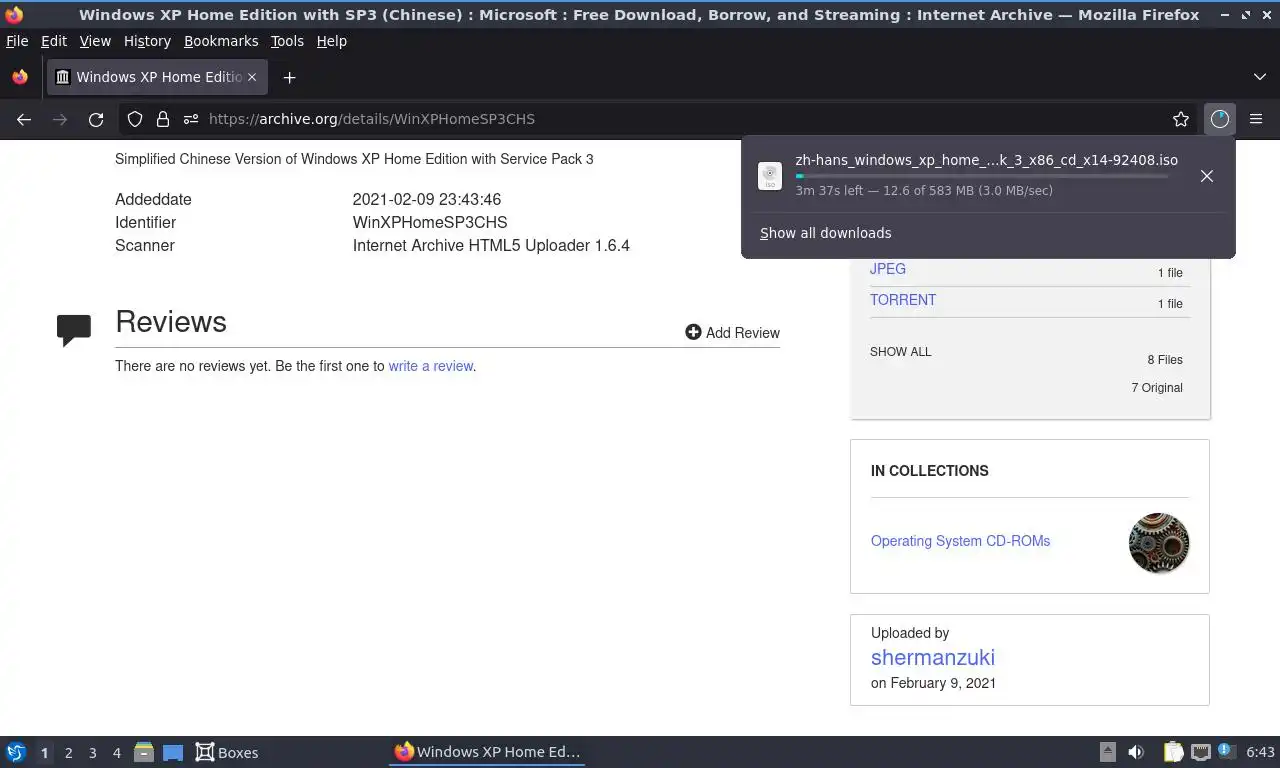Switch to the Boxes taskbar window
The image size is (1280, 768).
tap(227, 752)
